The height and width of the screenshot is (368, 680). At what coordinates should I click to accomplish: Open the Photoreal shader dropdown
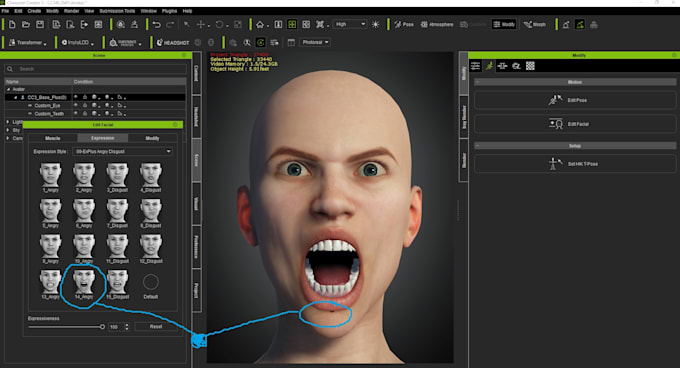(x=315, y=42)
